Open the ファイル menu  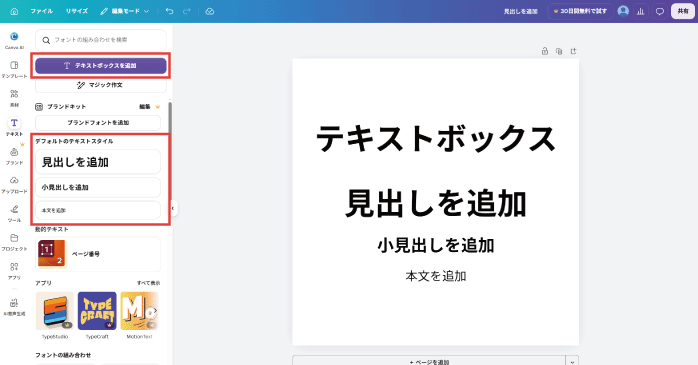click(42, 11)
